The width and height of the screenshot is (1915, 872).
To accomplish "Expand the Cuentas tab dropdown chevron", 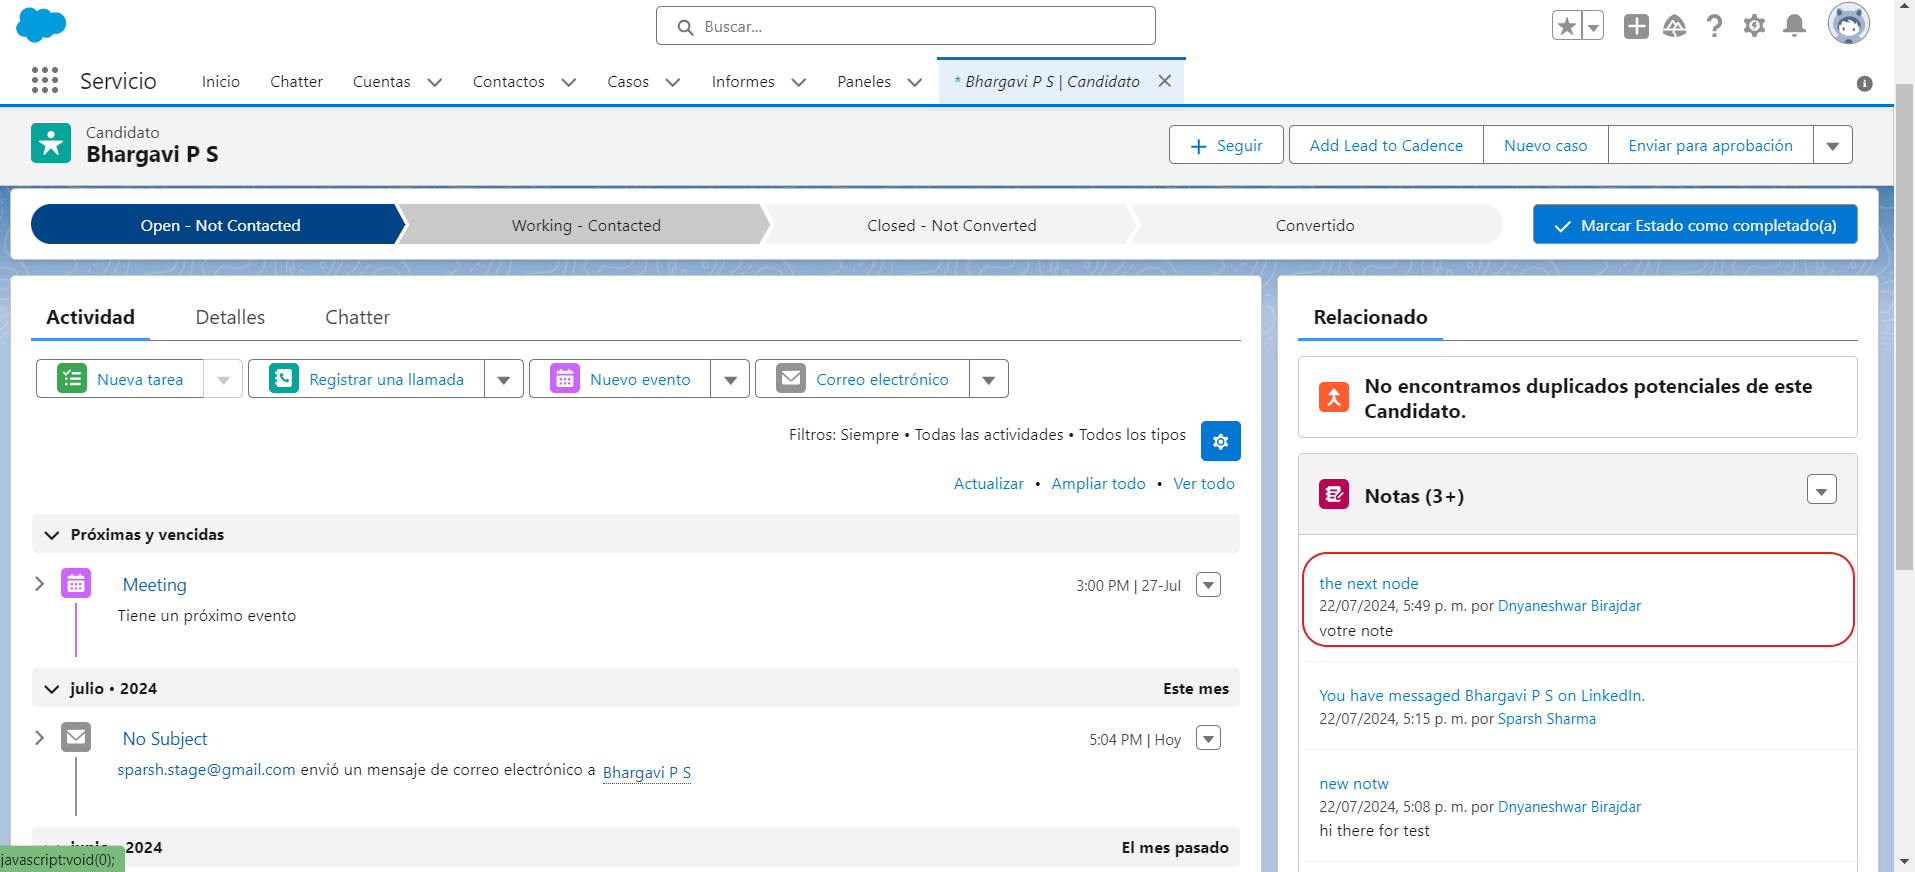I will pos(435,82).
